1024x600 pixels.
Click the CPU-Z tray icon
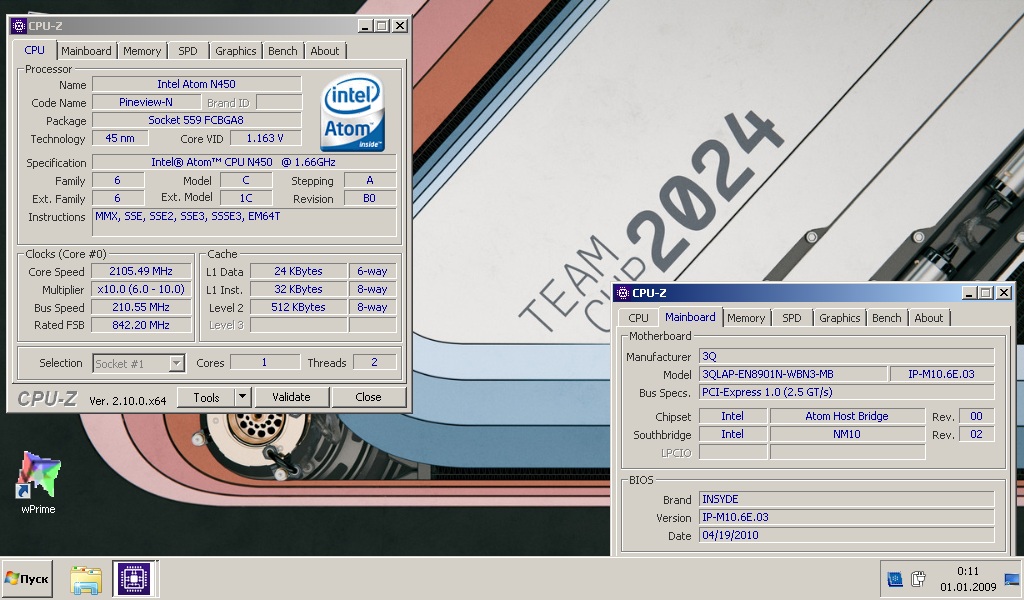(895, 578)
